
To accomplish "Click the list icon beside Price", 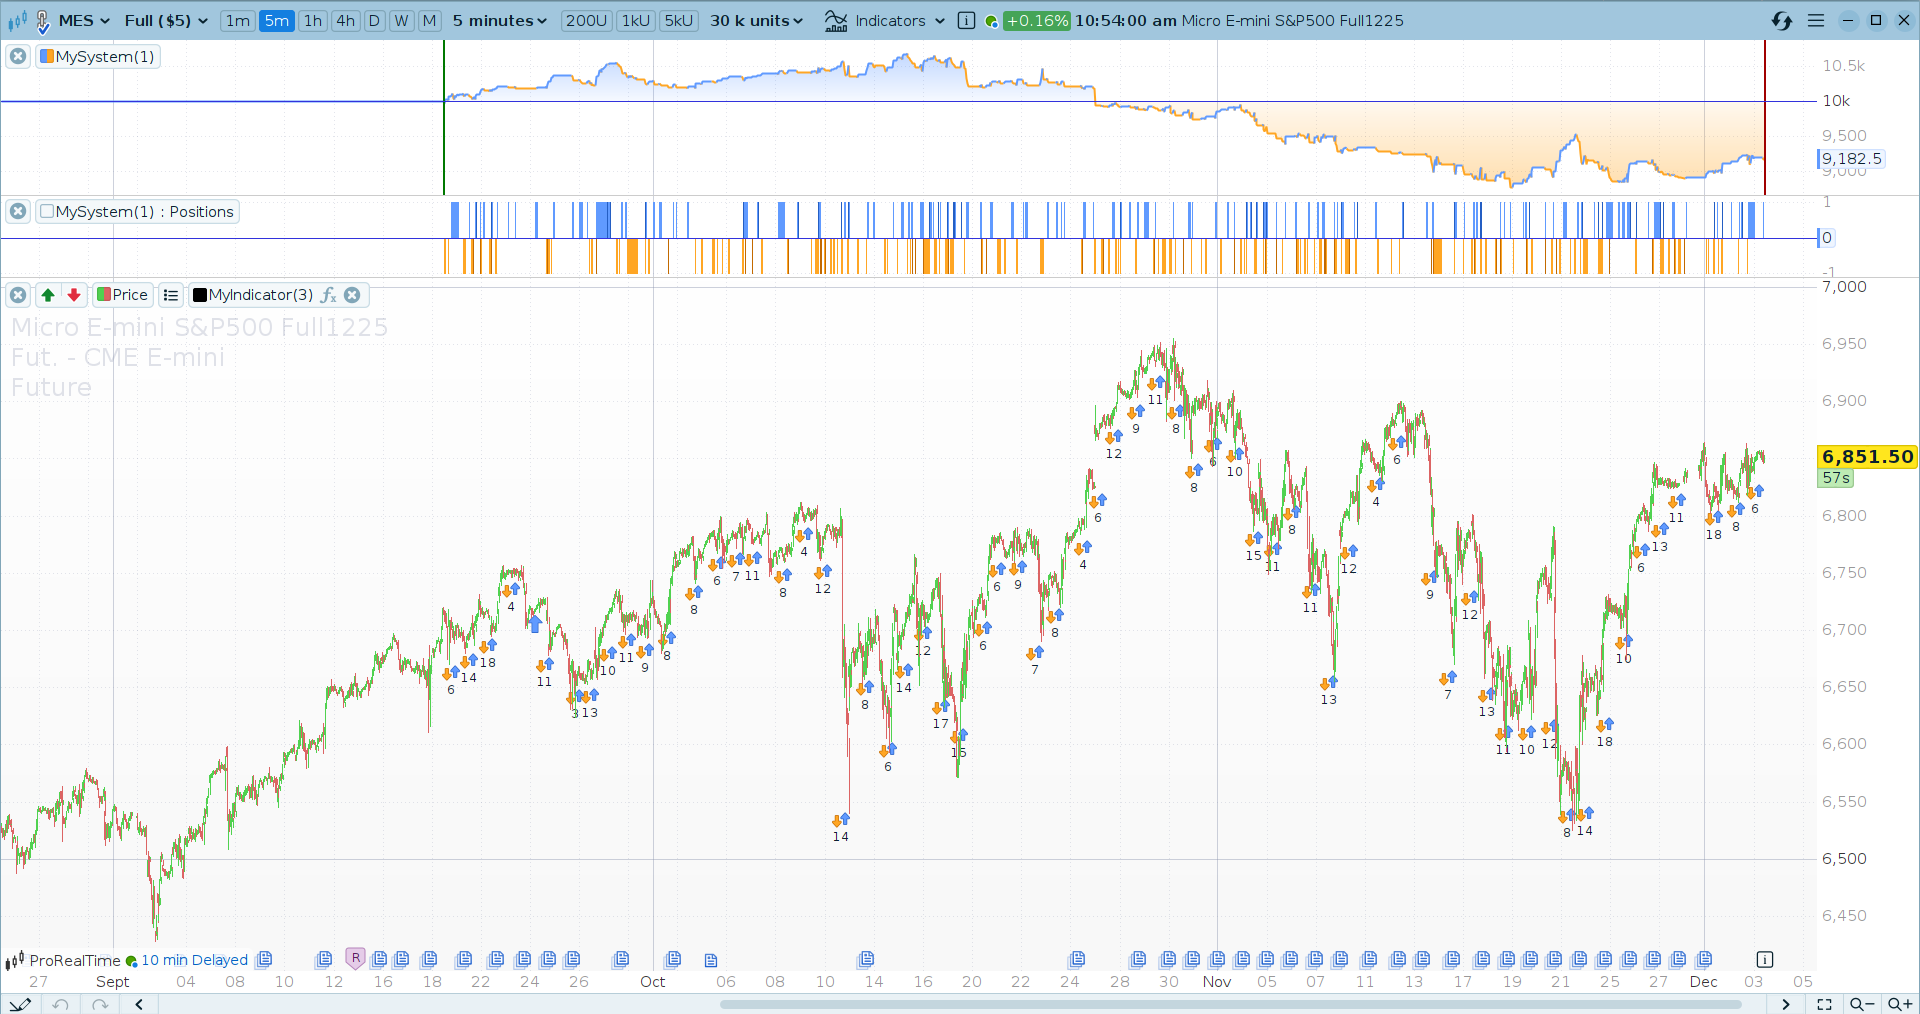I will (x=171, y=295).
